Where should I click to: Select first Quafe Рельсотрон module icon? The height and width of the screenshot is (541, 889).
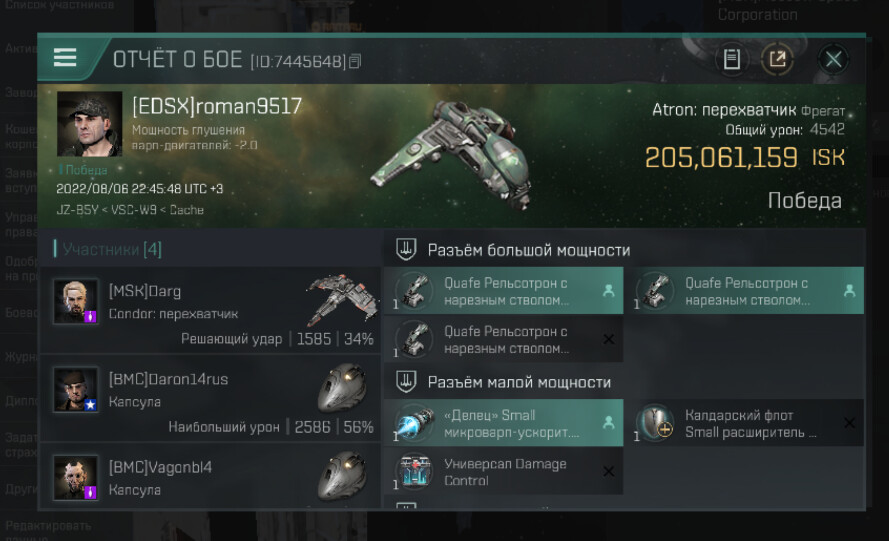pos(414,291)
